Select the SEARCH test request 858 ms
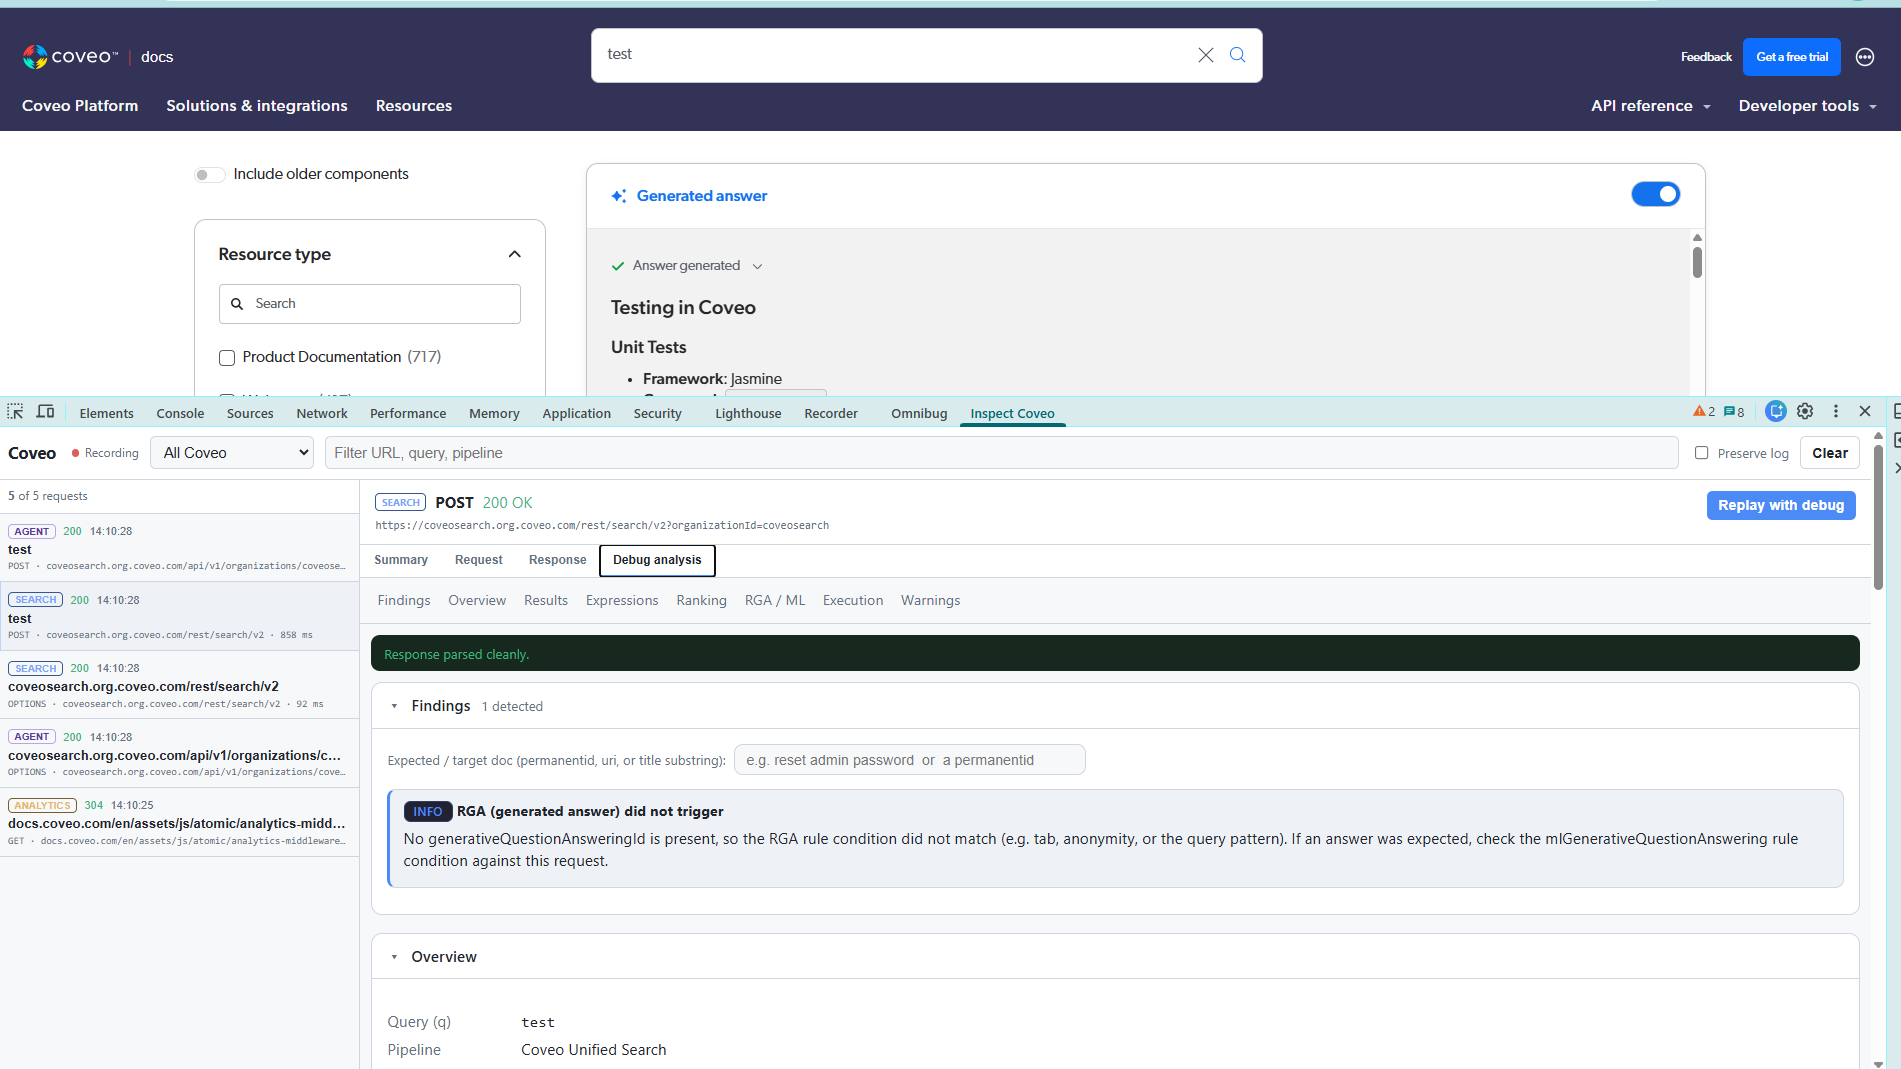The height and width of the screenshot is (1069, 1901). [x=179, y=617]
